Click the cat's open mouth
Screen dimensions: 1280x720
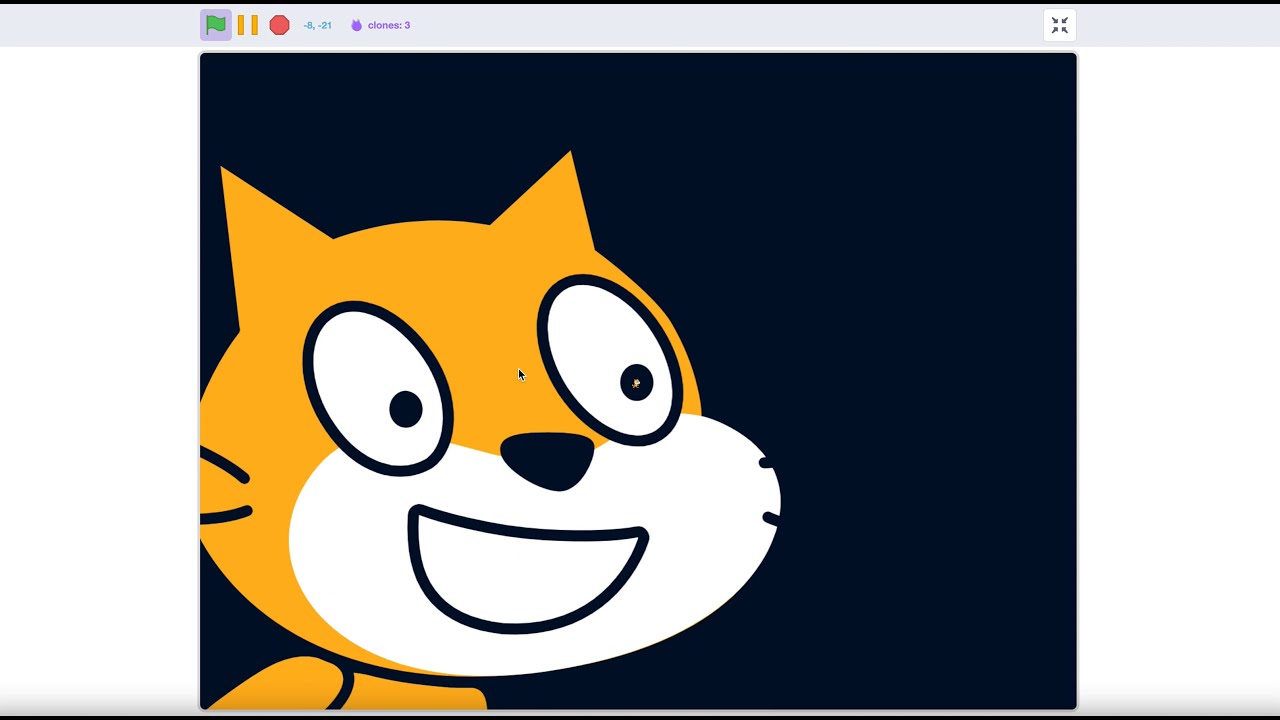527,568
